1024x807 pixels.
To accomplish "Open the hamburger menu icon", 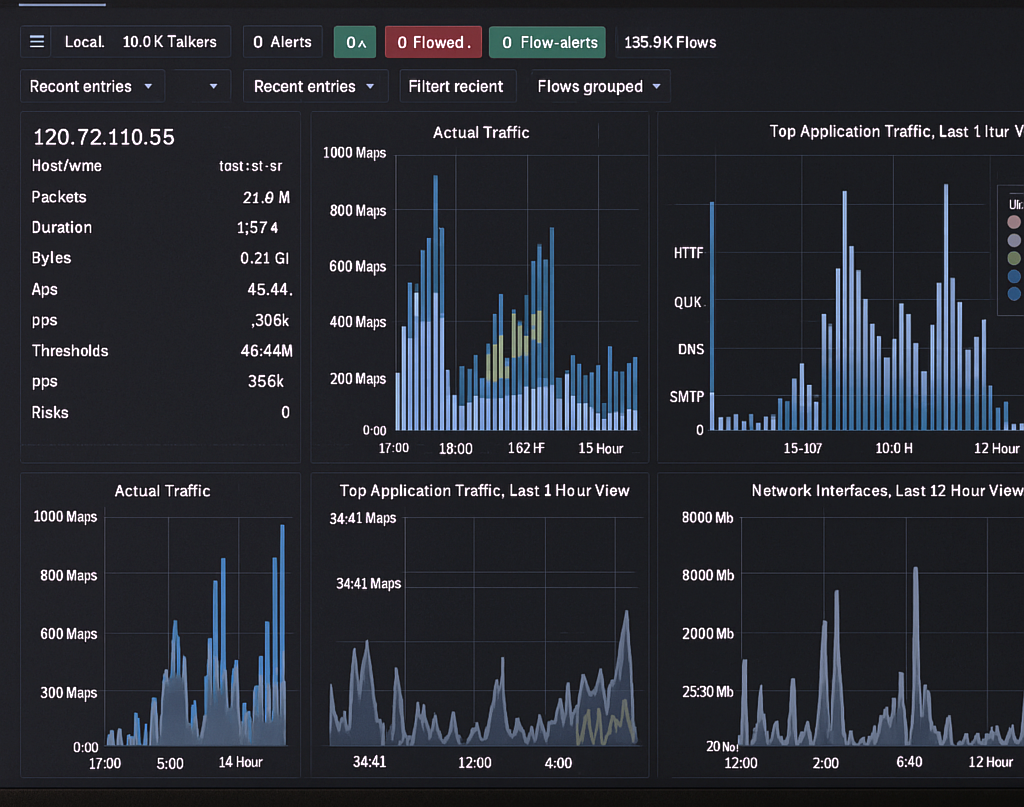I will (37, 42).
